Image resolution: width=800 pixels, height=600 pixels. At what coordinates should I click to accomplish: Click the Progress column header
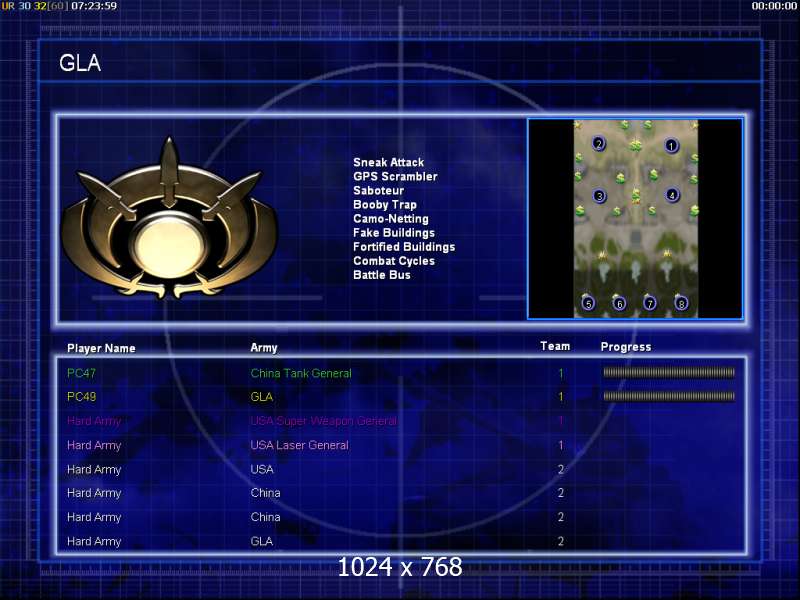(626, 347)
